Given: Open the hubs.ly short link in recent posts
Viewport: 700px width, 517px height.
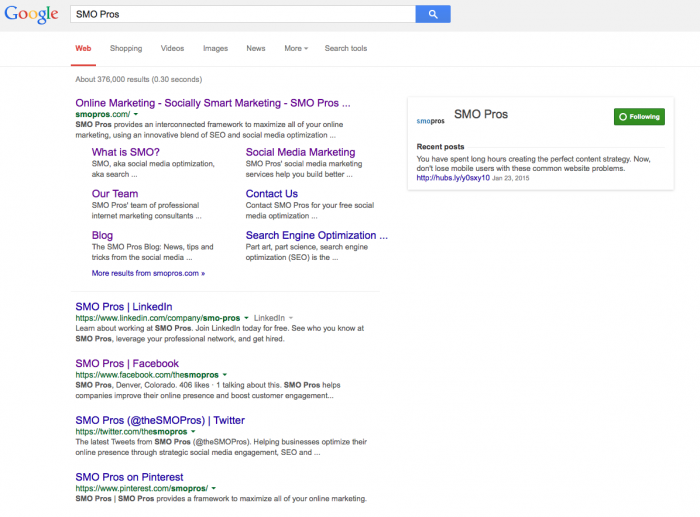Looking at the screenshot, I should [x=453, y=178].
